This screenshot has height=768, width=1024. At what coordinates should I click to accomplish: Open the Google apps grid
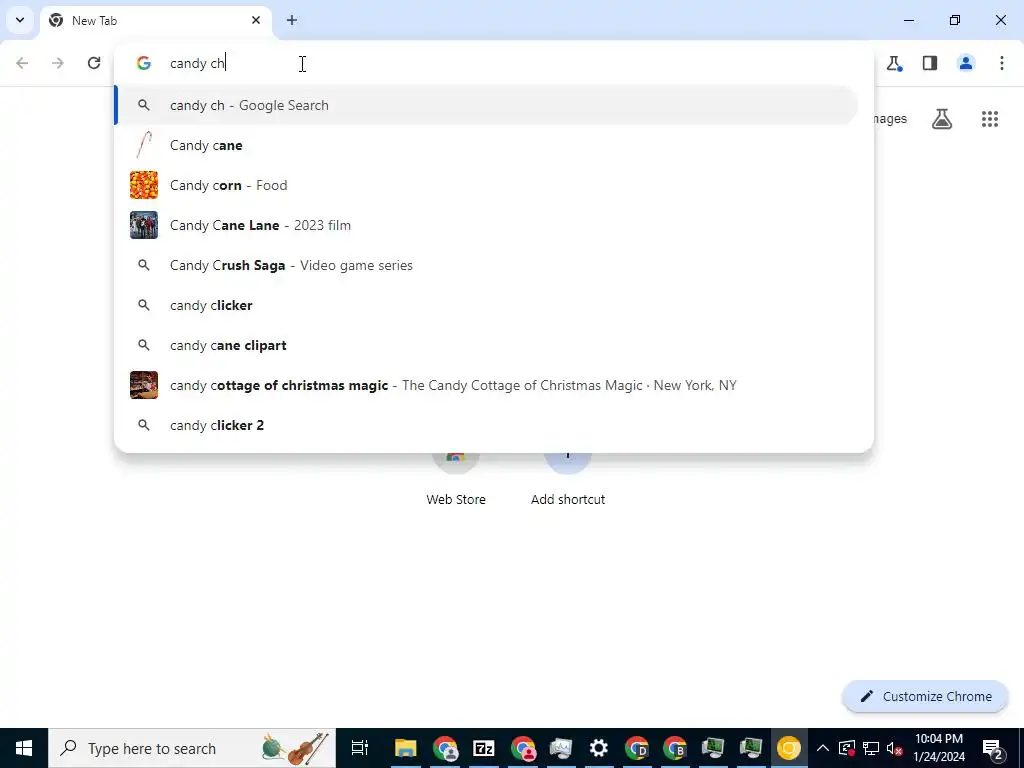990,119
